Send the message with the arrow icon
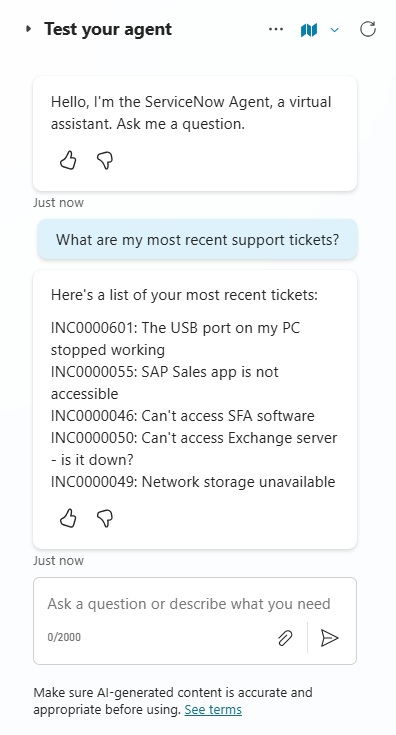The height and width of the screenshot is (735, 396). pyautogui.click(x=329, y=638)
